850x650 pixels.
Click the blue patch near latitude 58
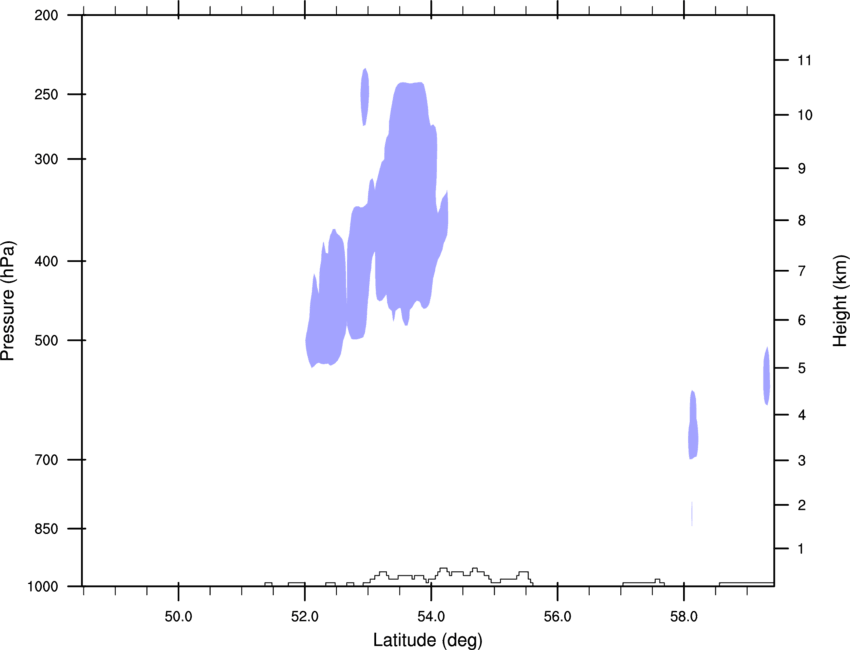[x=693, y=425]
